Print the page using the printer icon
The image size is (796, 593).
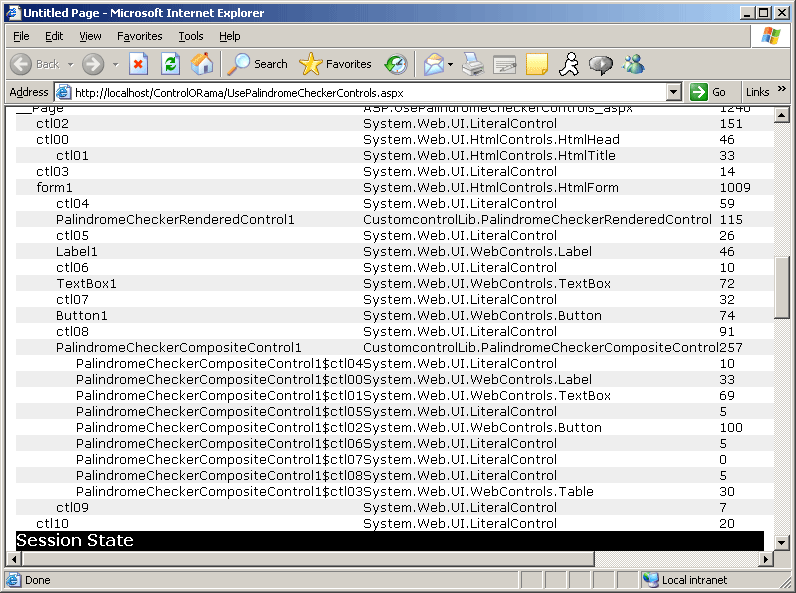[x=473, y=64]
